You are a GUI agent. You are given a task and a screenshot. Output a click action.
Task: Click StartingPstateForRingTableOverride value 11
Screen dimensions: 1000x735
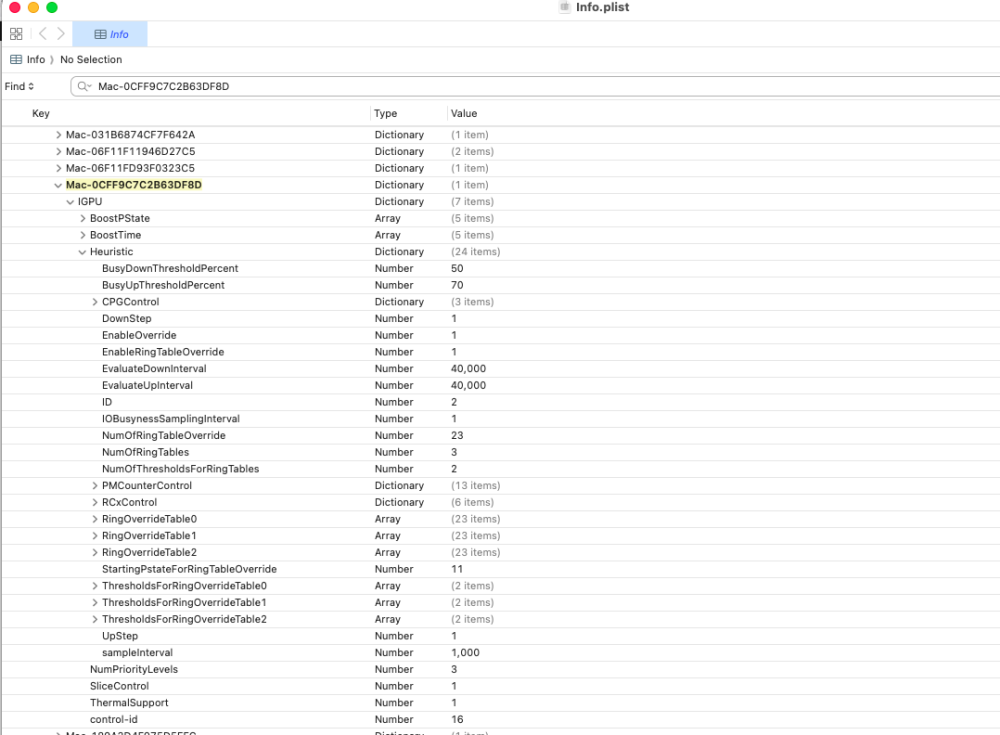point(457,569)
